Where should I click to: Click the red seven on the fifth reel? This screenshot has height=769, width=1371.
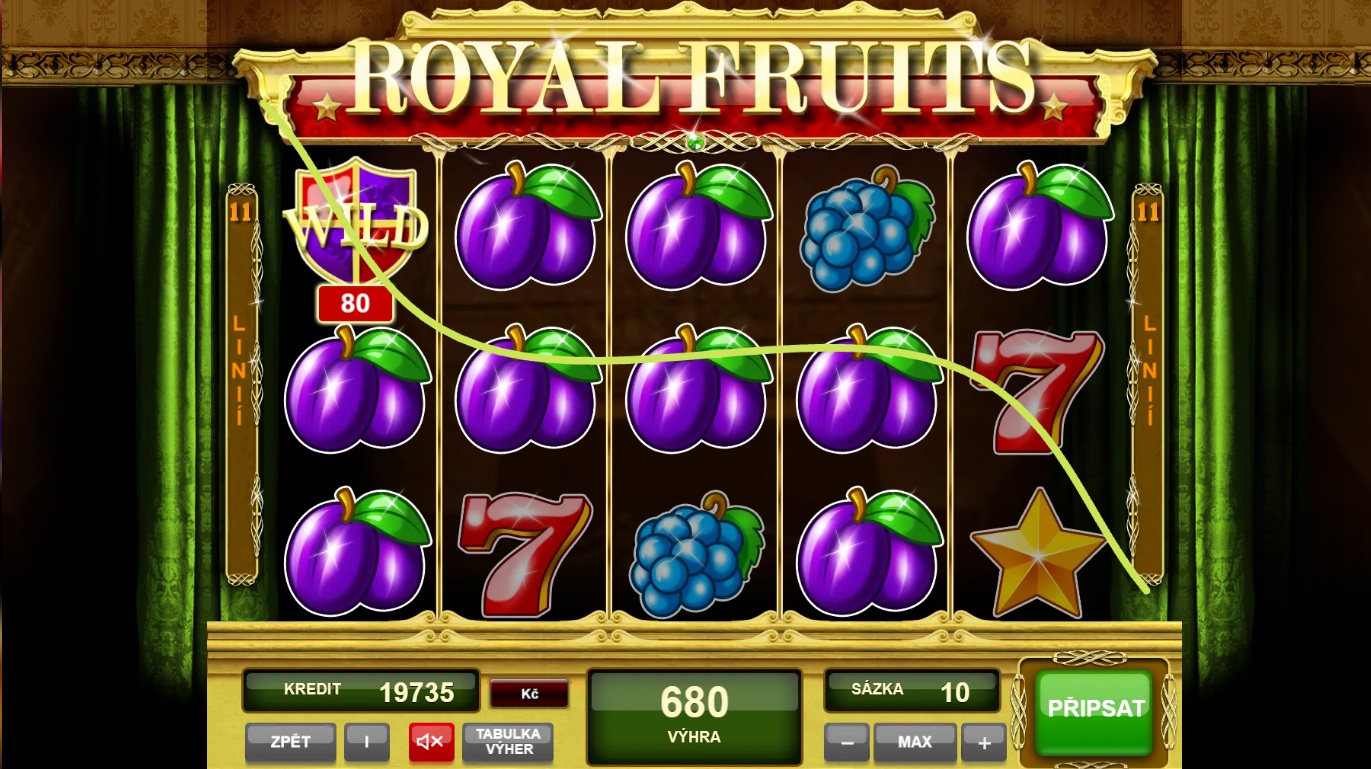(x=1036, y=391)
